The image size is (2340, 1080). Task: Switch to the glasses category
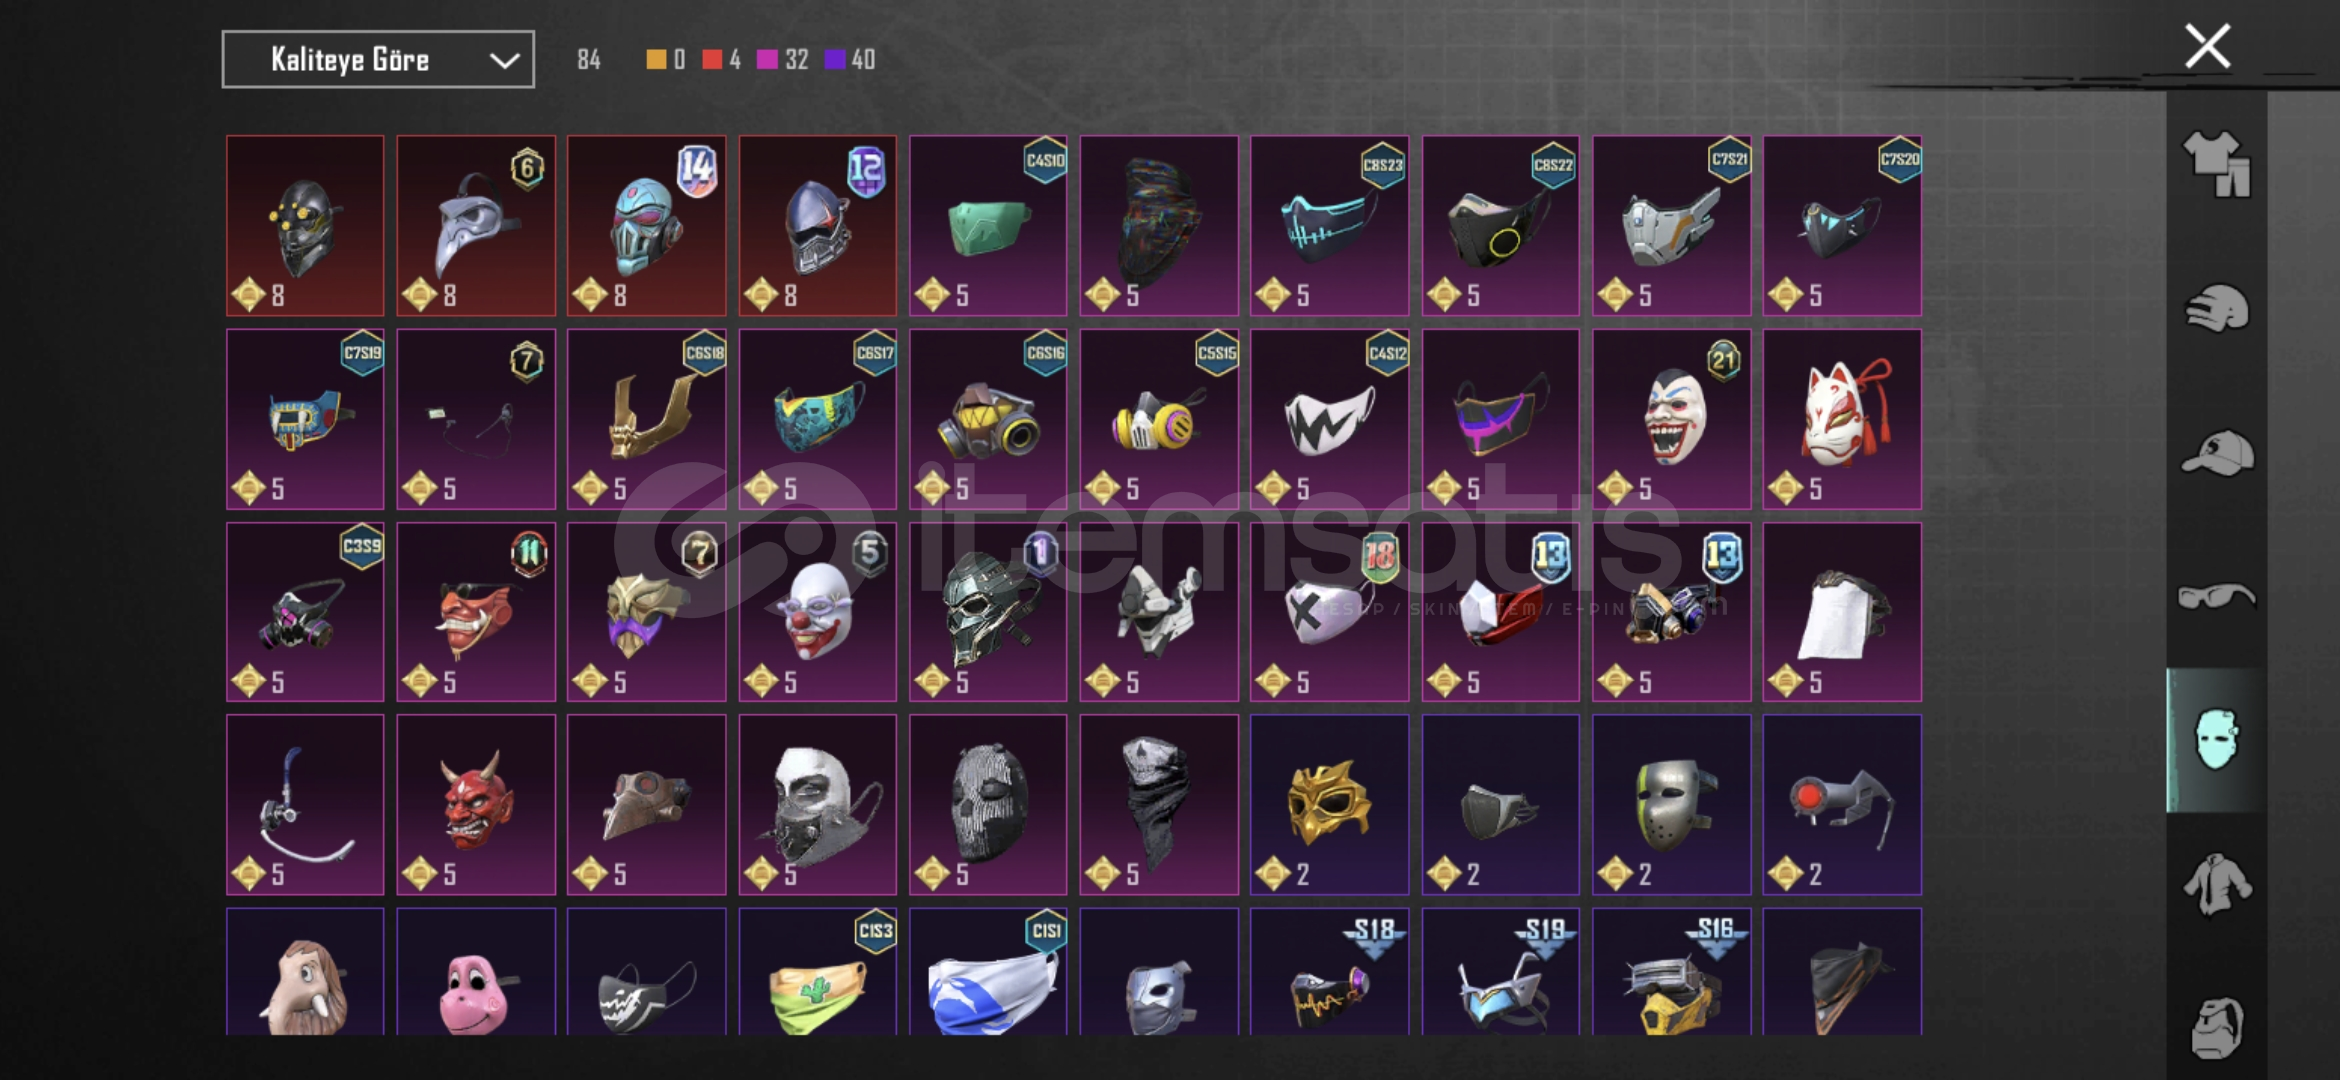(x=2216, y=597)
